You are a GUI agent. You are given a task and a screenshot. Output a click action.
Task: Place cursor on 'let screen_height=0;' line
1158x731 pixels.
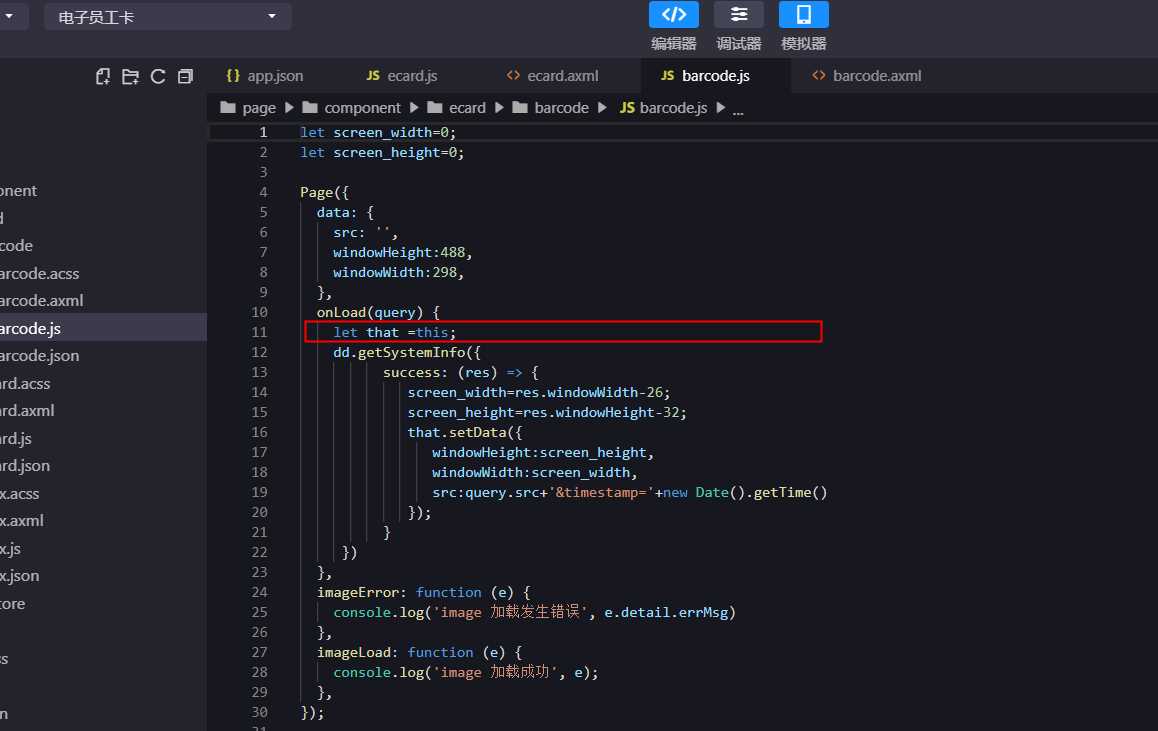(x=382, y=152)
